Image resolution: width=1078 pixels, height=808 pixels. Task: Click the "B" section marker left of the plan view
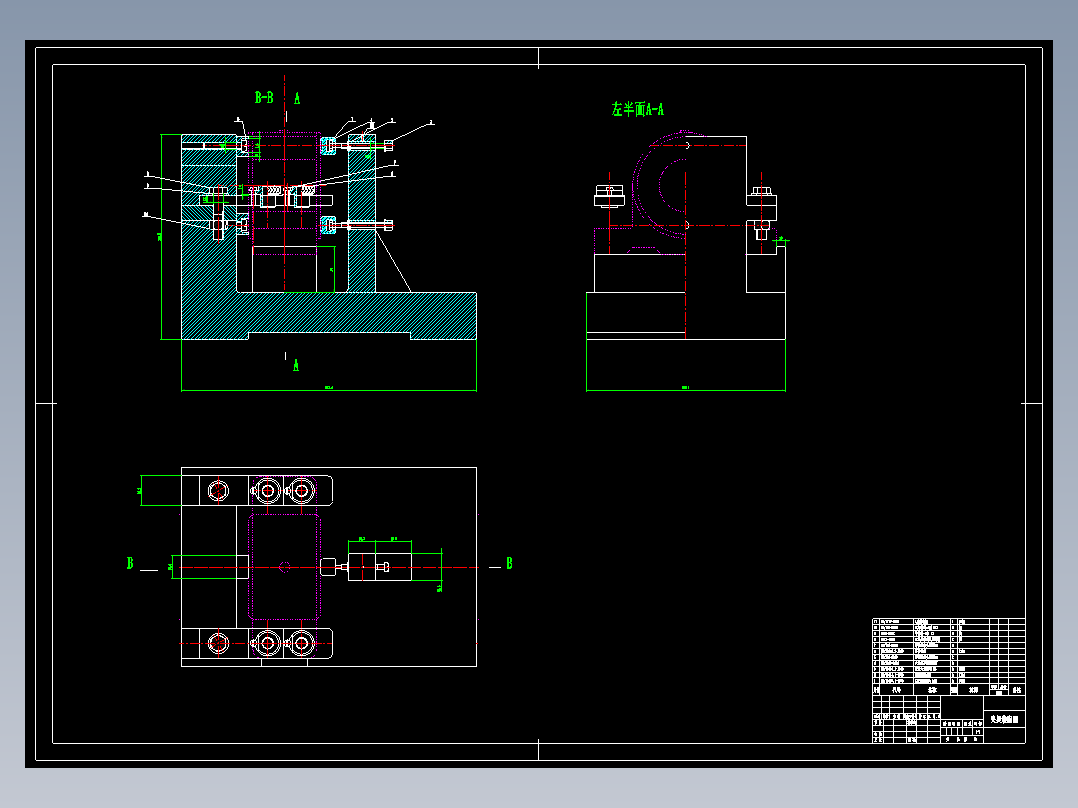(x=130, y=563)
